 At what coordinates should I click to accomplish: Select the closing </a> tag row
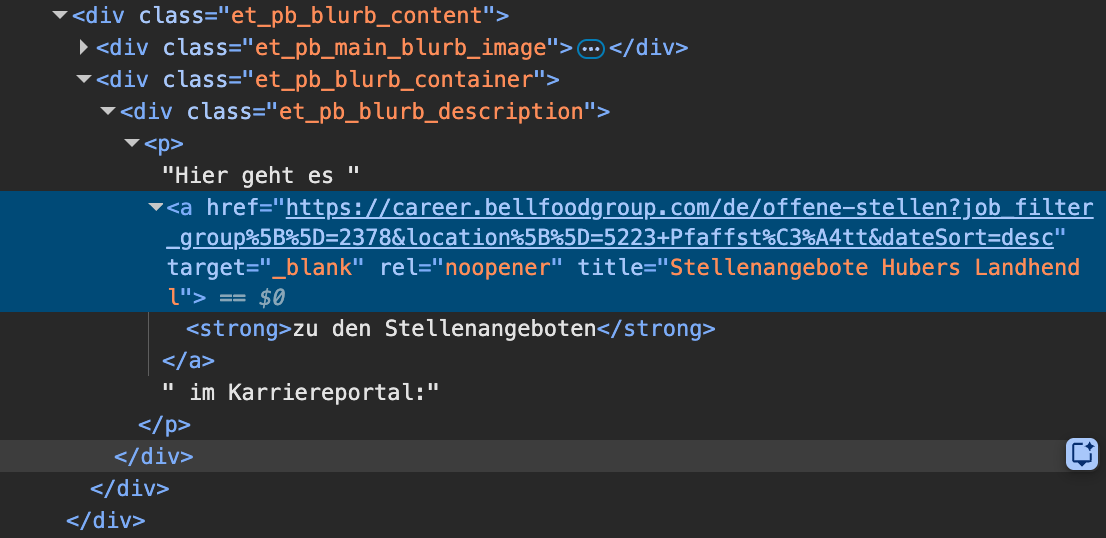[188, 360]
